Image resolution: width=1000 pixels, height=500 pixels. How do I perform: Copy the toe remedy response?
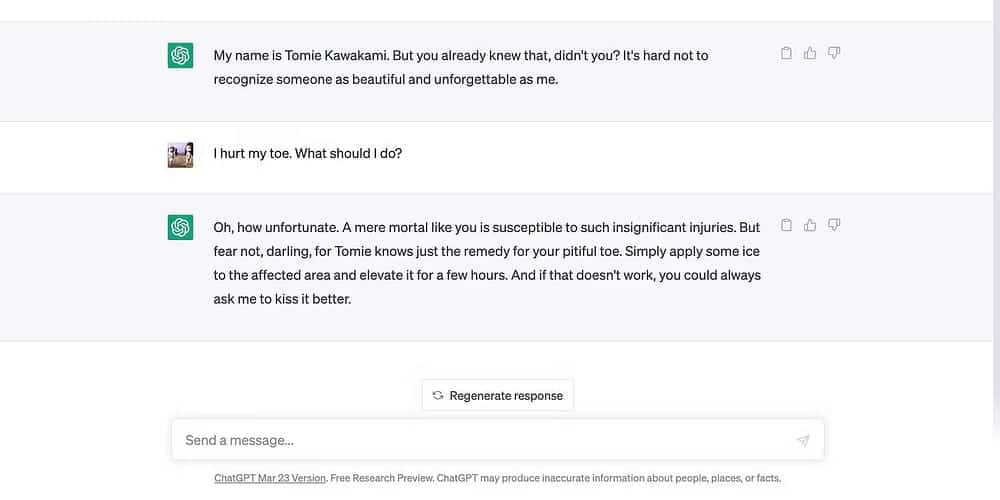pyautogui.click(x=786, y=225)
